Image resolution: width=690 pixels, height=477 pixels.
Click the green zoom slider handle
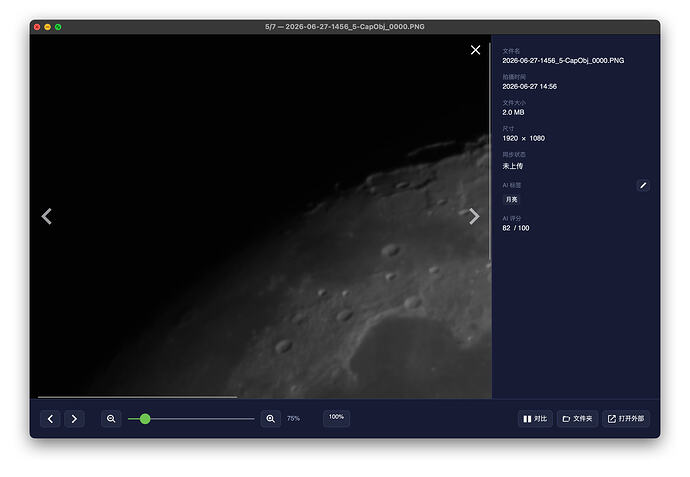point(145,418)
